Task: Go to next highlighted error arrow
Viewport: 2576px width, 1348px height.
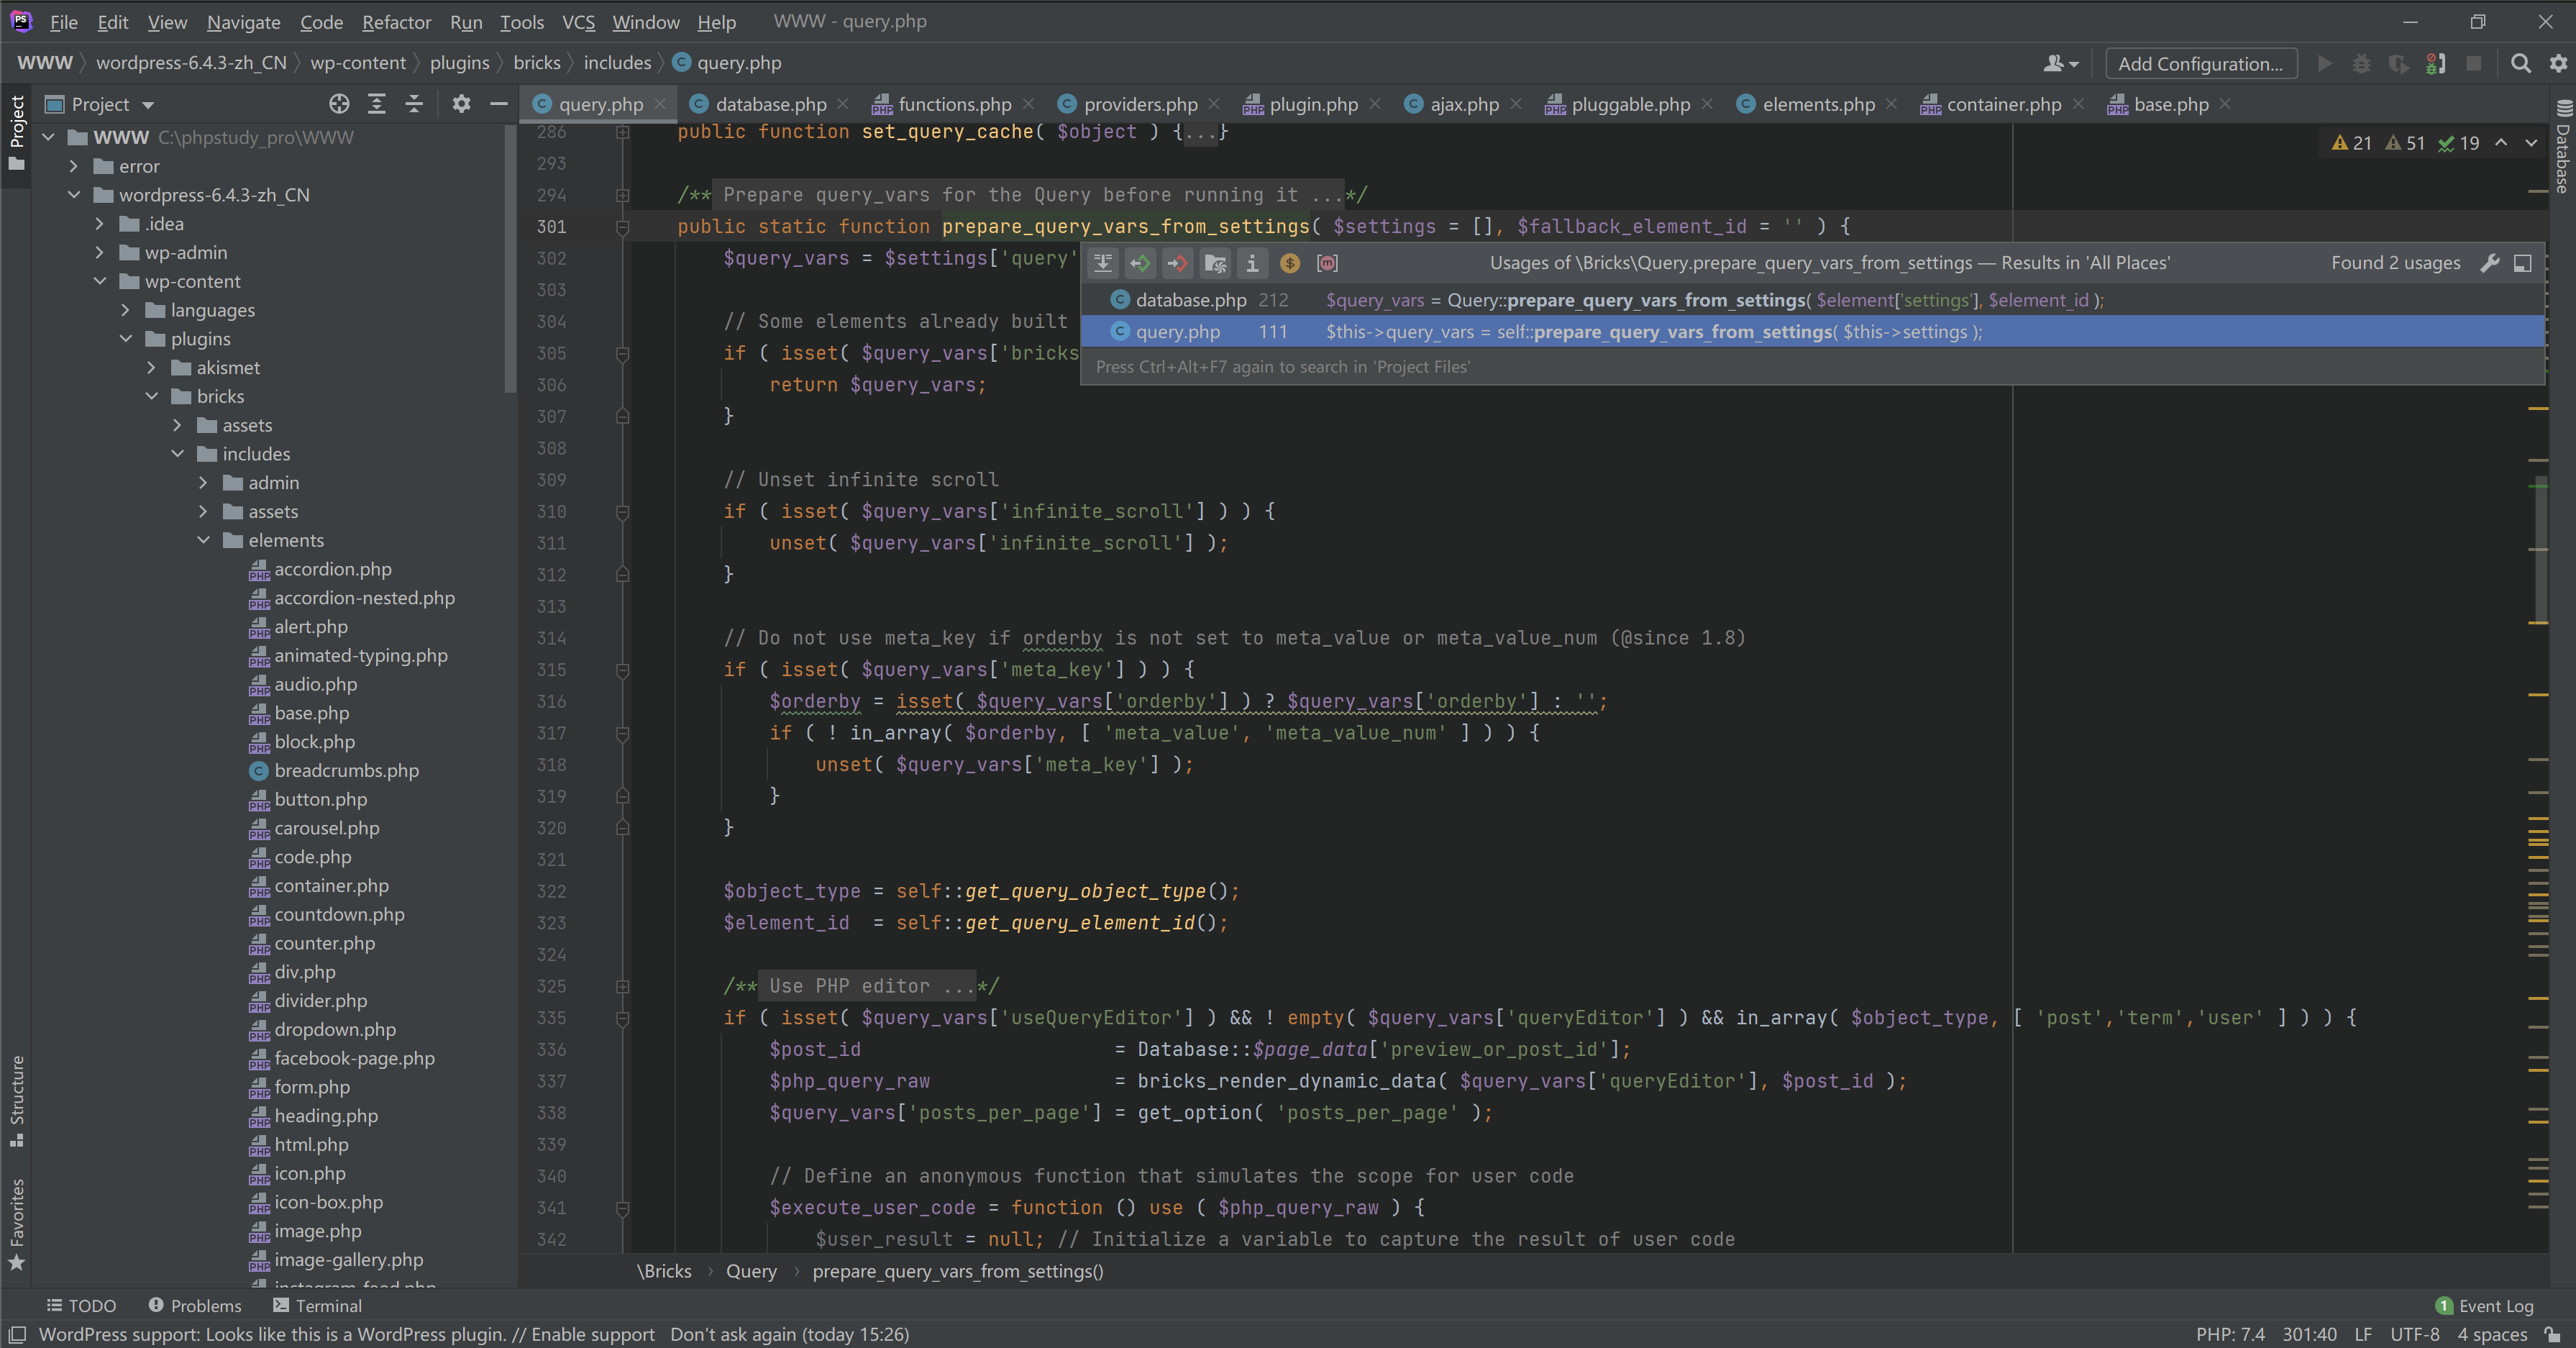Action: 2531,143
